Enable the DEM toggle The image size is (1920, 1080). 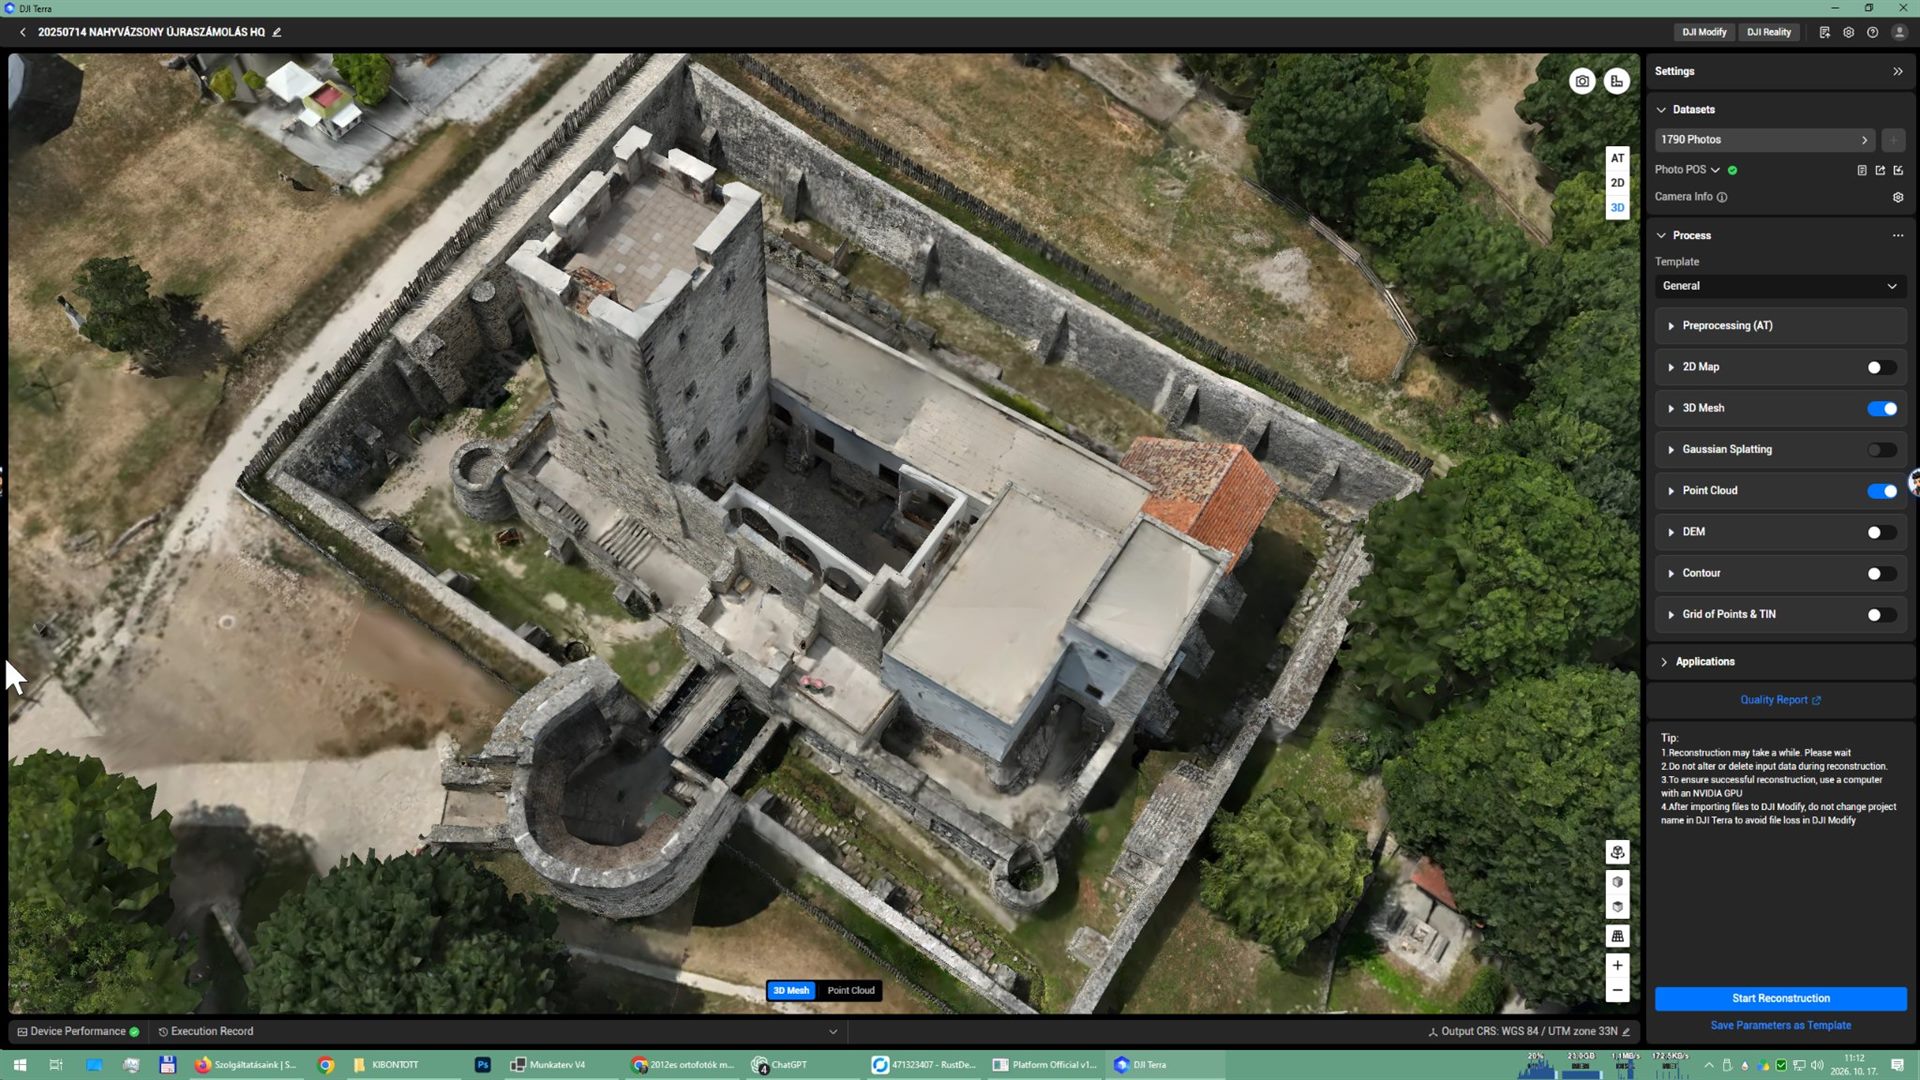point(1881,532)
